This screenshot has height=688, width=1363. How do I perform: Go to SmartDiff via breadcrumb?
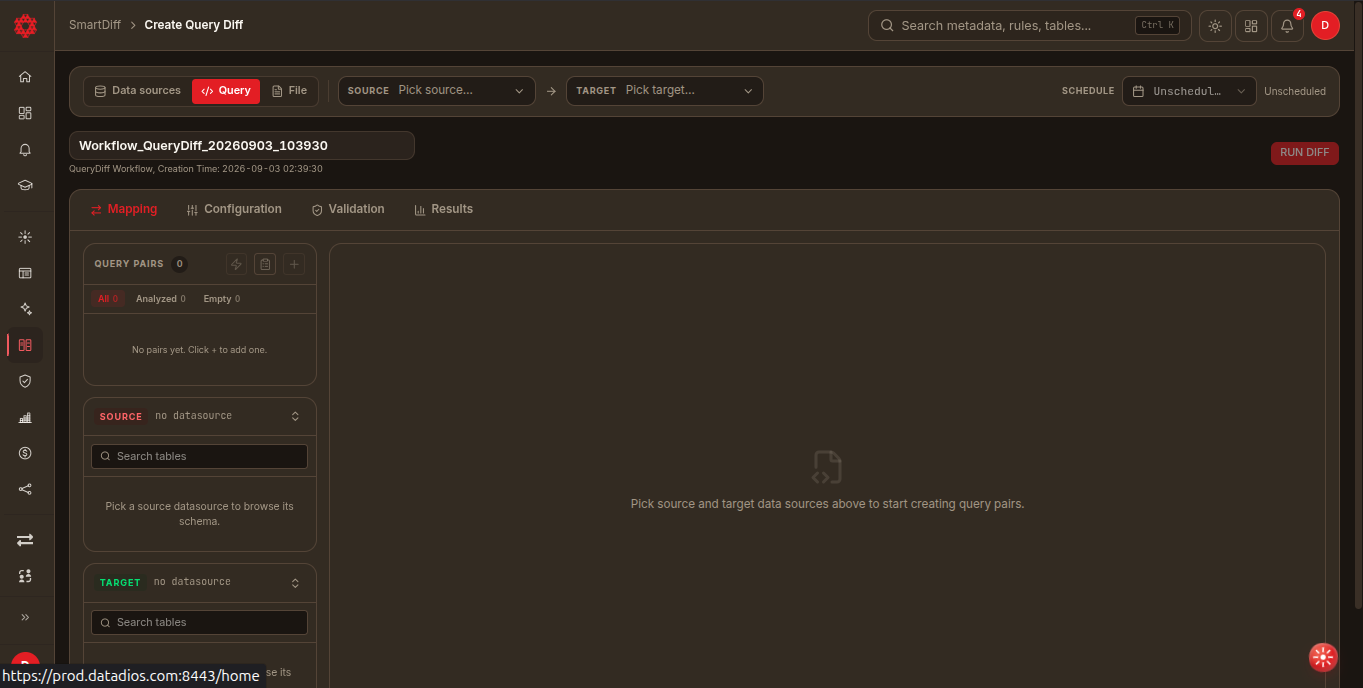[95, 25]
